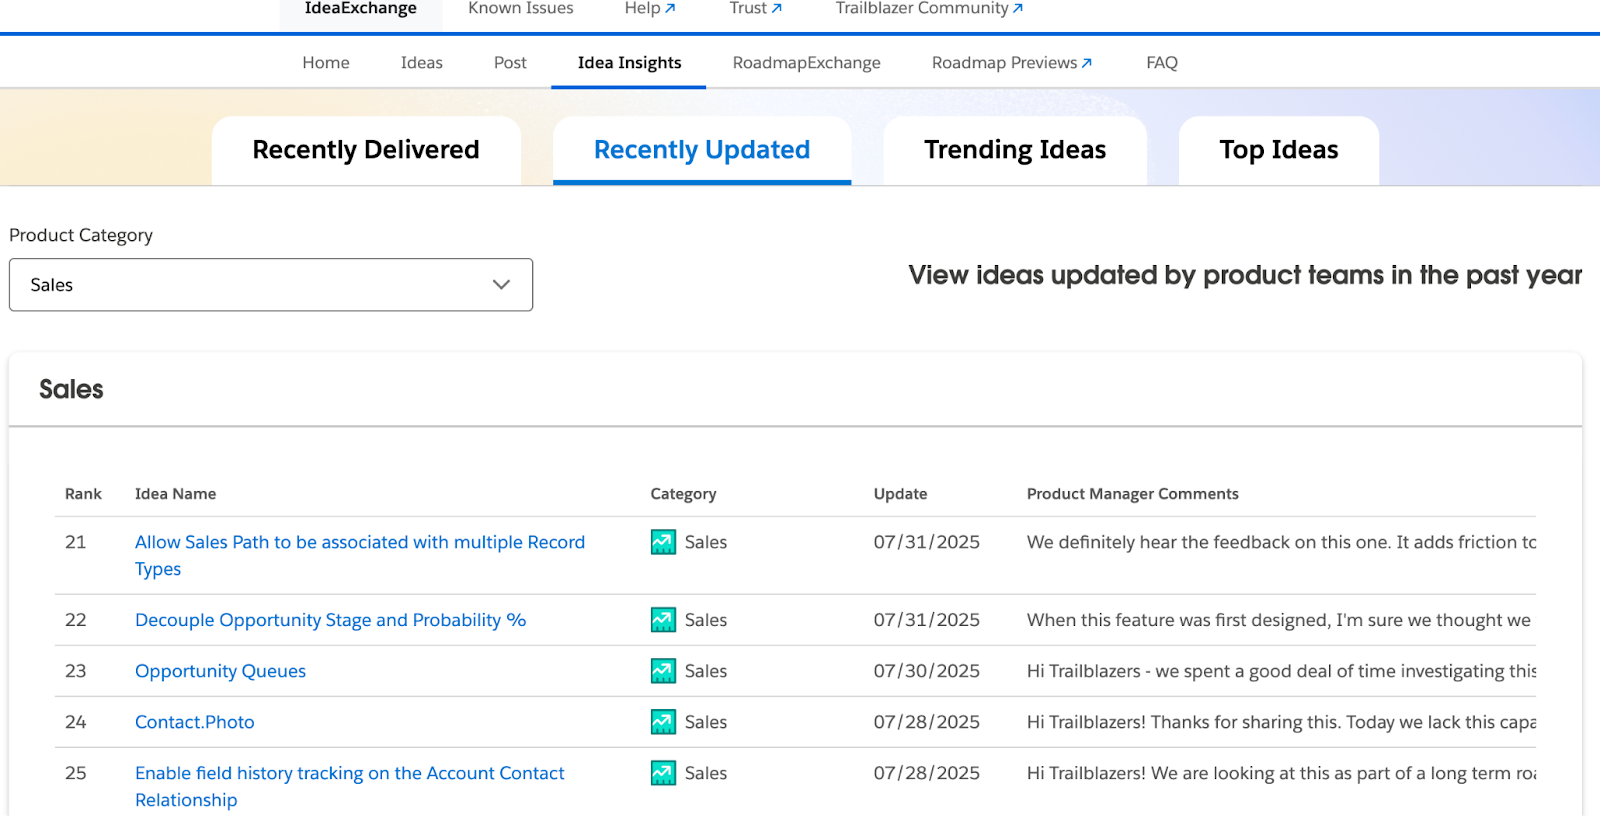Screen dimensions: 1600x816
Task: Click the Sales category icon in row 24
Action: click(x=663, y=722)
